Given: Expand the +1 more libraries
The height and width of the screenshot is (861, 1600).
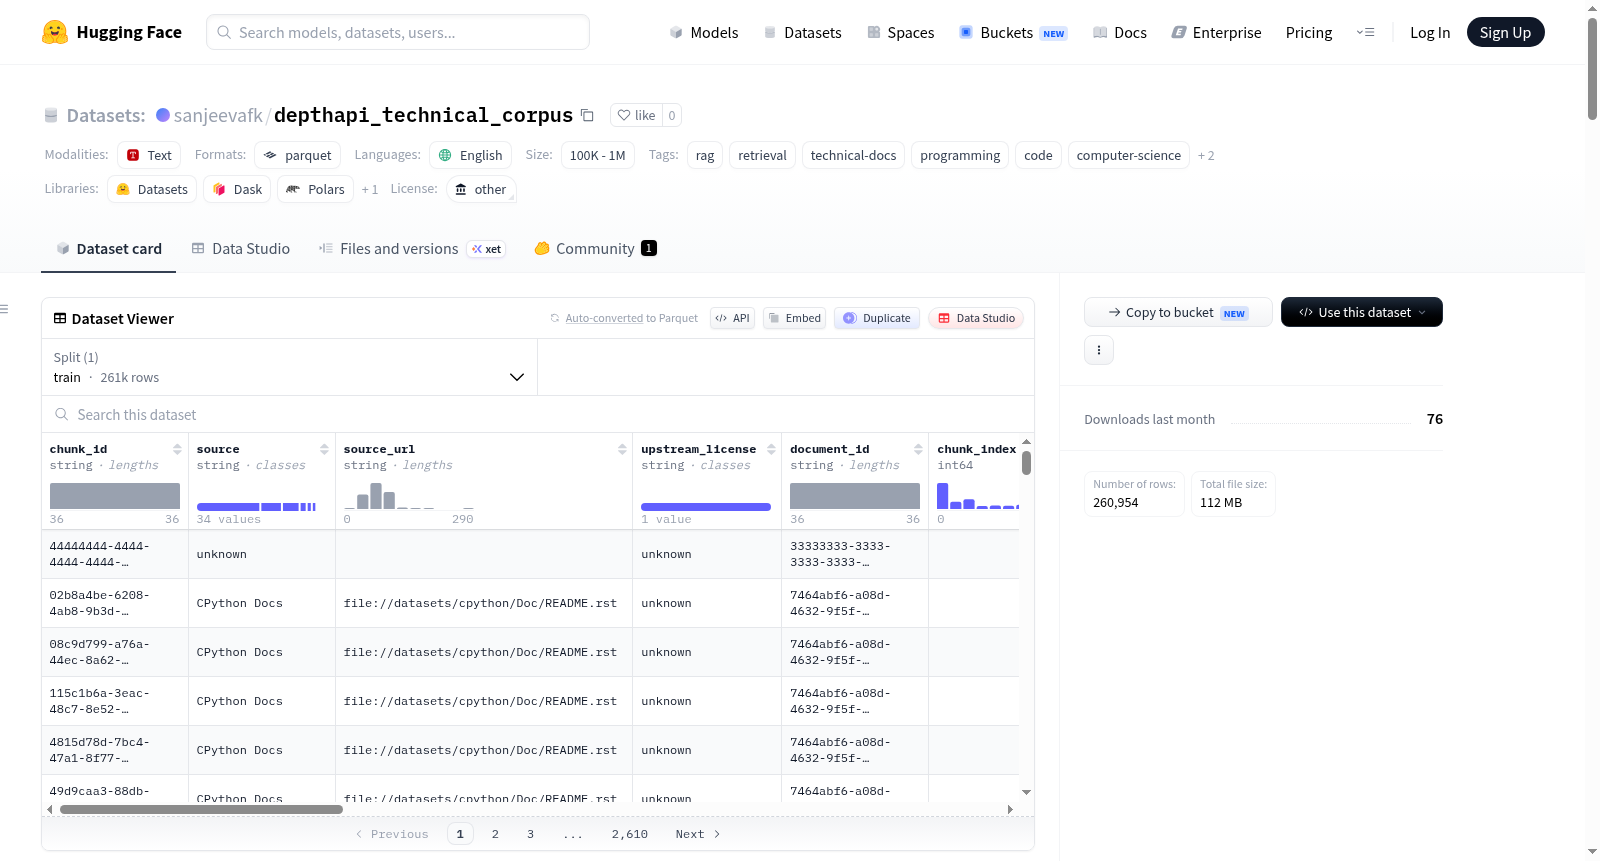Looking at the screenshot, I should (x=370, y=189).
